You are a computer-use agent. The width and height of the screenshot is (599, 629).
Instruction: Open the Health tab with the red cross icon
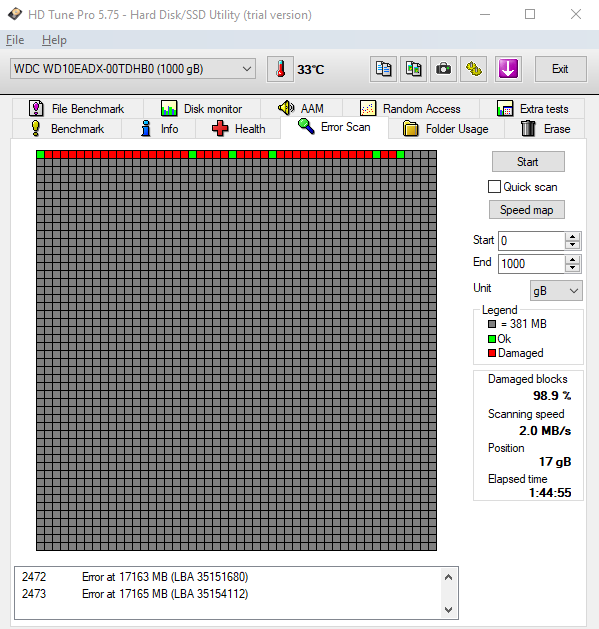point(238,129)
